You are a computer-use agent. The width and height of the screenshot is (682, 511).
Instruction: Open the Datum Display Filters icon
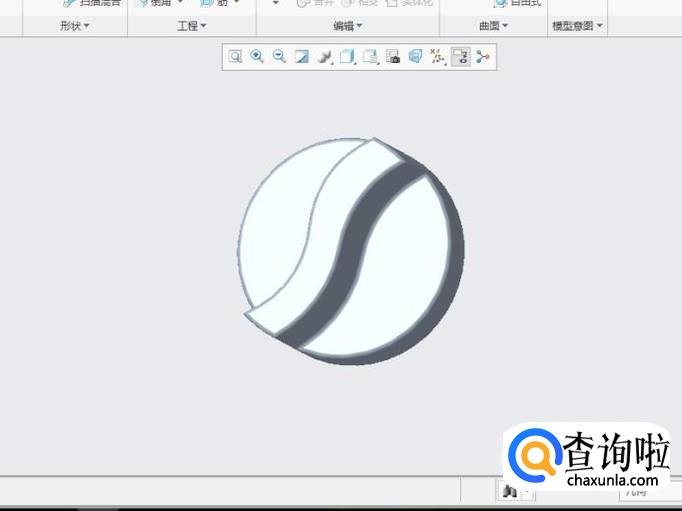(437, 57)
